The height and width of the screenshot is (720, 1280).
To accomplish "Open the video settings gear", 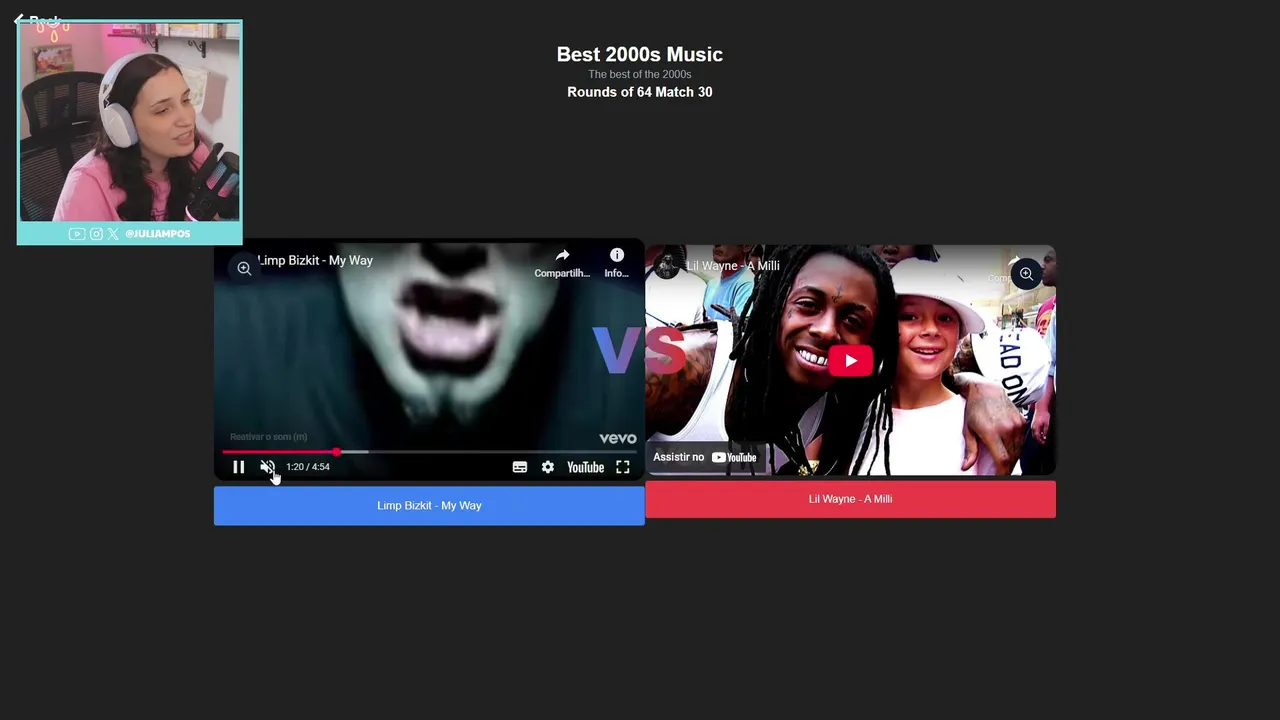I will (x=548, y=467).
